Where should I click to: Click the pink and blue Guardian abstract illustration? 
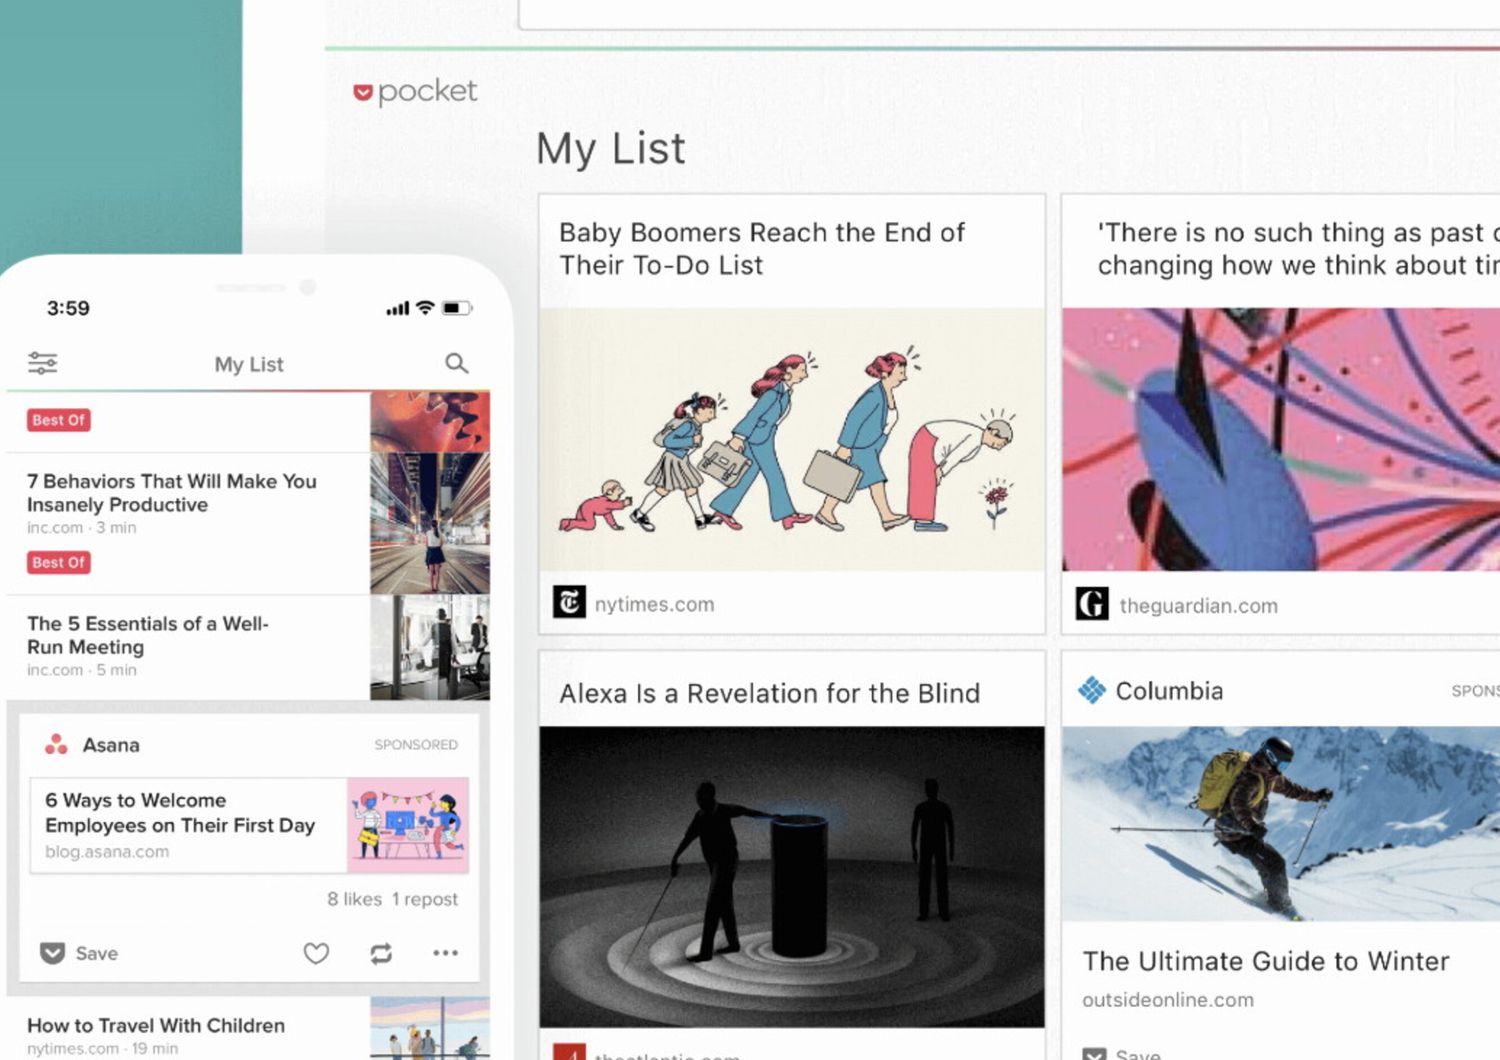1281,439
